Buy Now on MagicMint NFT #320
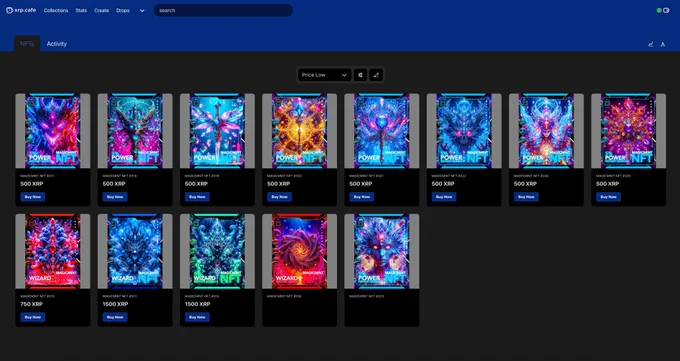This screenshot has width=680, height=361. [x=279, y=197]
